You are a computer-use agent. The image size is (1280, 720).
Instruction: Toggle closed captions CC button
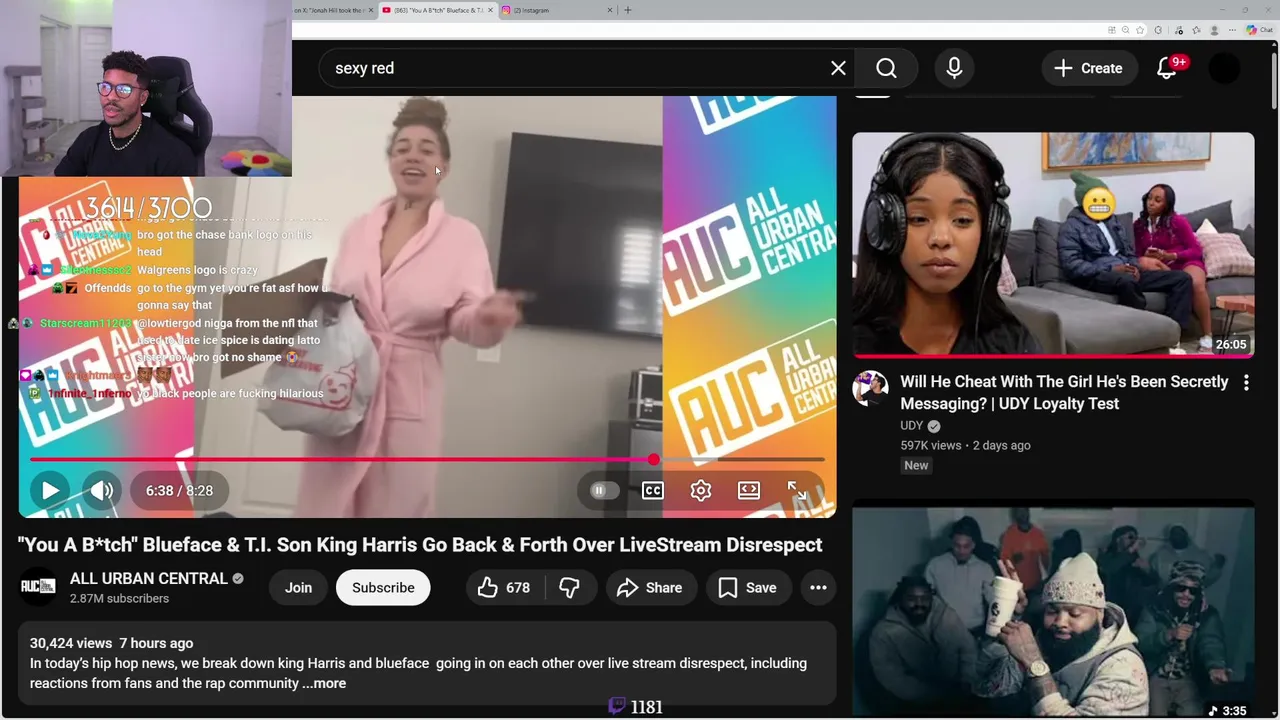click(x=653, y=491)
